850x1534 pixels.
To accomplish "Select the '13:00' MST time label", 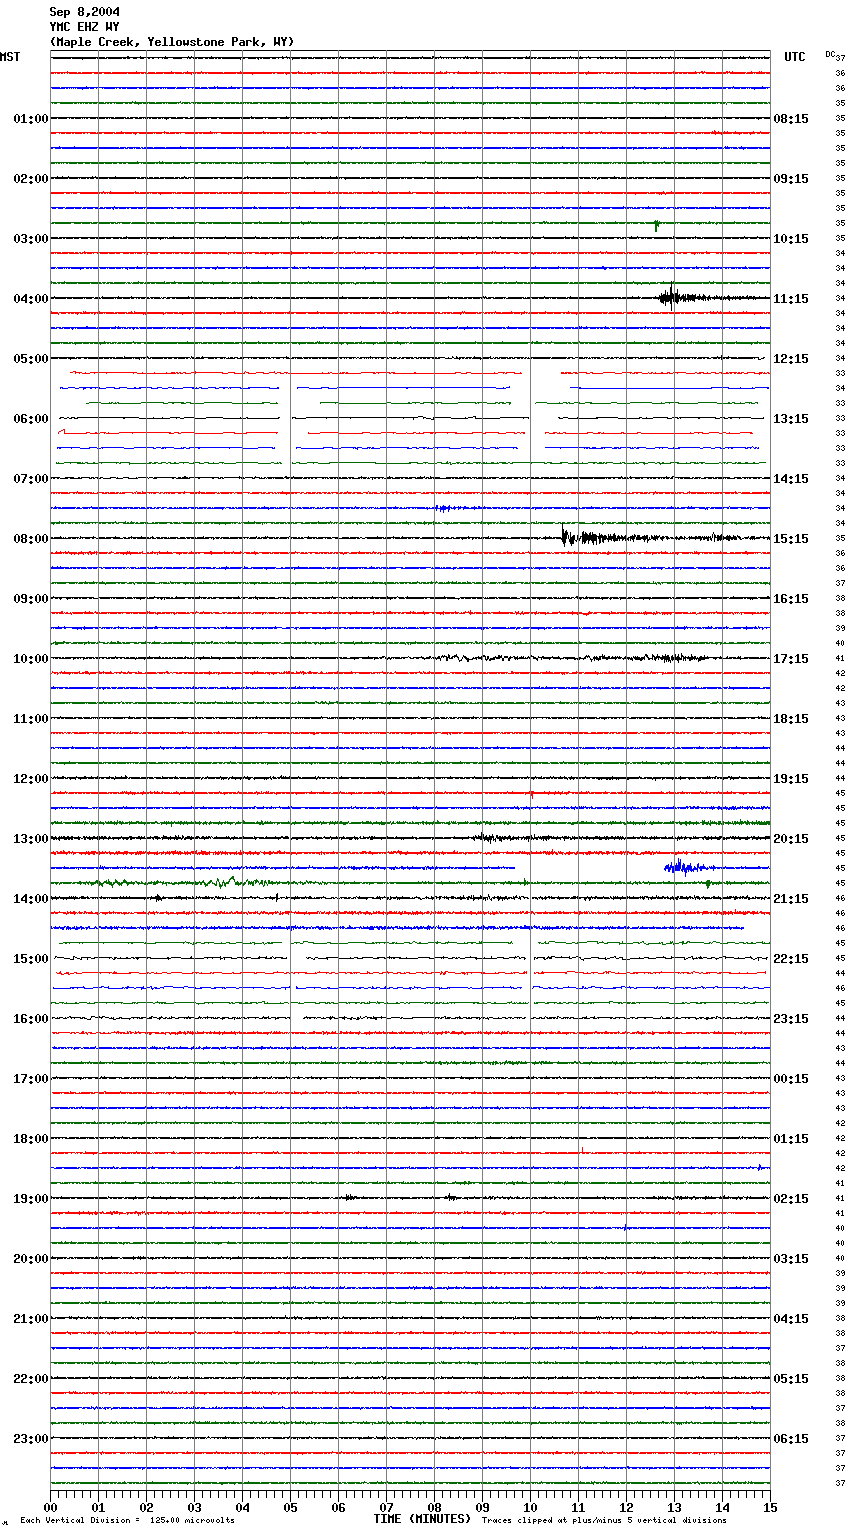I will (x=31, y=839).
